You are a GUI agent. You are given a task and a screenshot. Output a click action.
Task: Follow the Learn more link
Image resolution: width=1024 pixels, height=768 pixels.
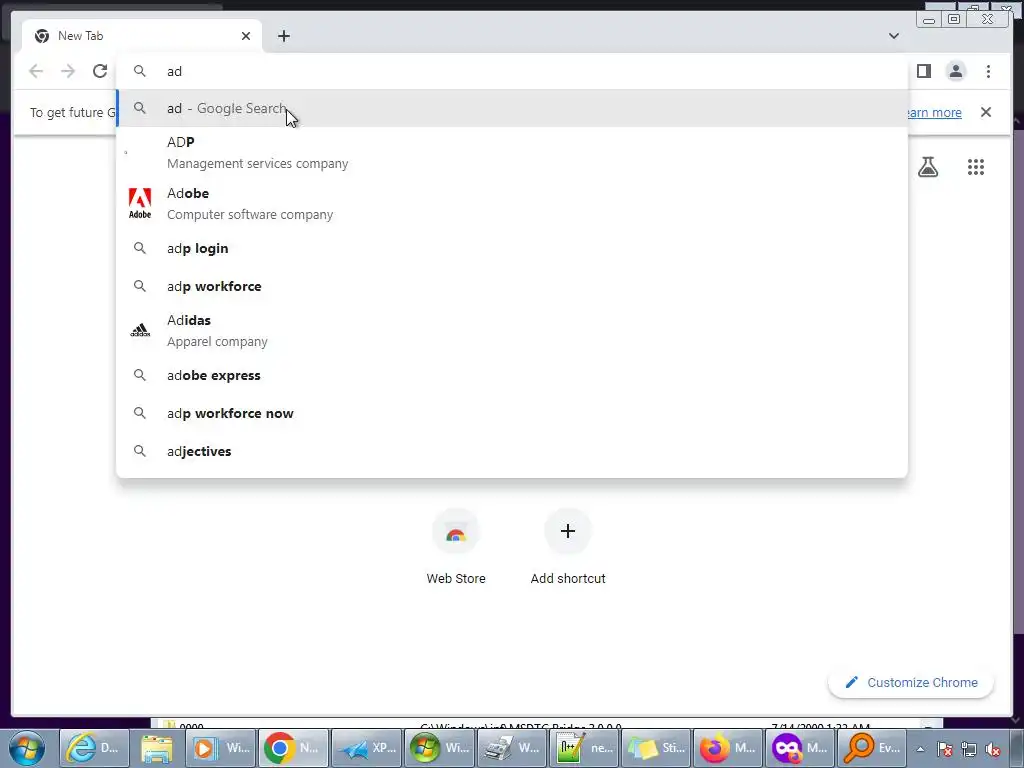pyautogui.click(x=935, y=112)
